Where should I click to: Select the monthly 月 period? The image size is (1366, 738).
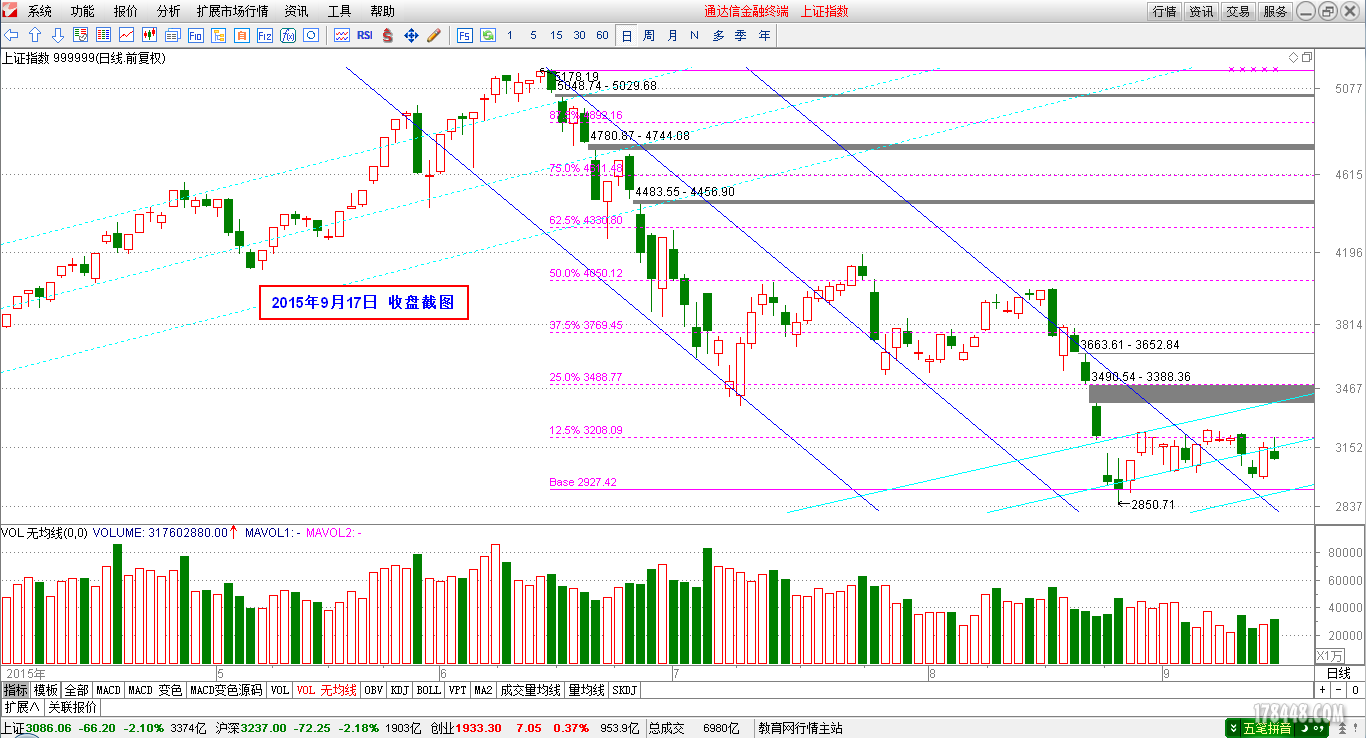click(672, 35)
